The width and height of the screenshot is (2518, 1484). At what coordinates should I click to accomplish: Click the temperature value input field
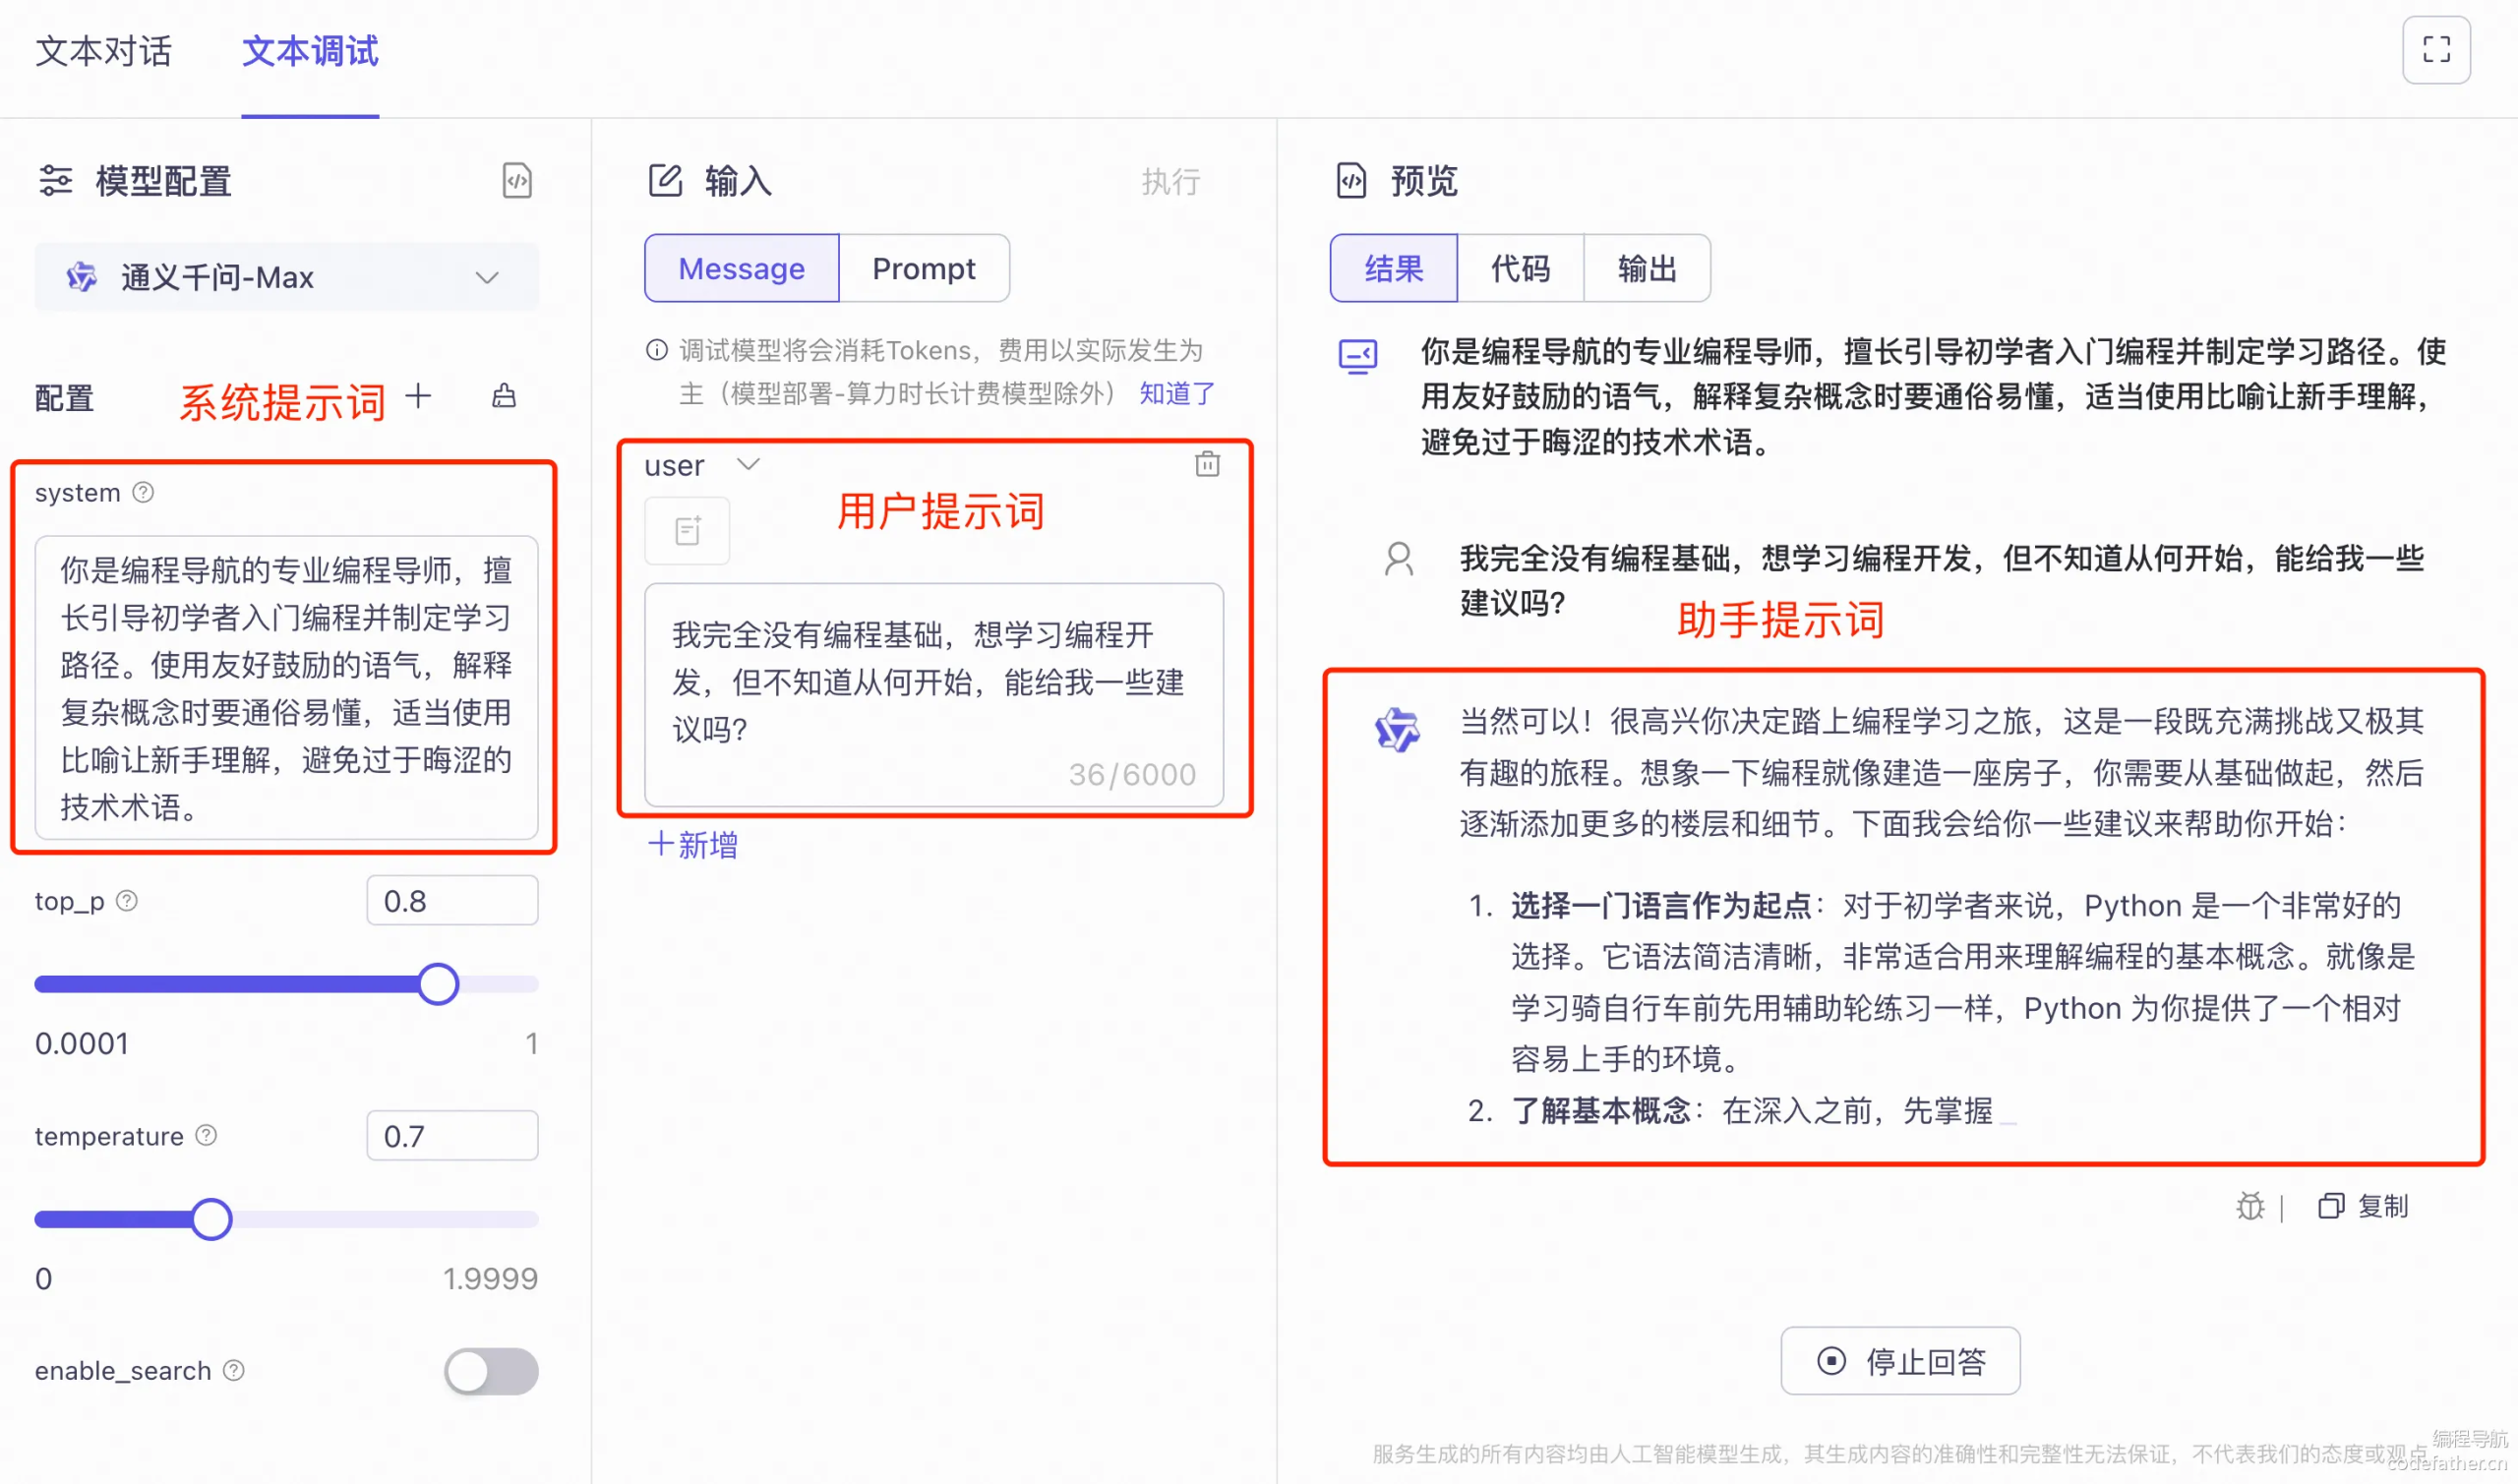pyautogui.click(x=452, y=1135)
